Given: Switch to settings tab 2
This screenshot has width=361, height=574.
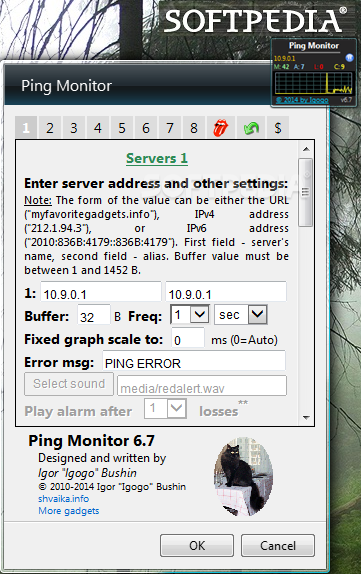Looking at the screenshot, I should [x=50, y=128].
